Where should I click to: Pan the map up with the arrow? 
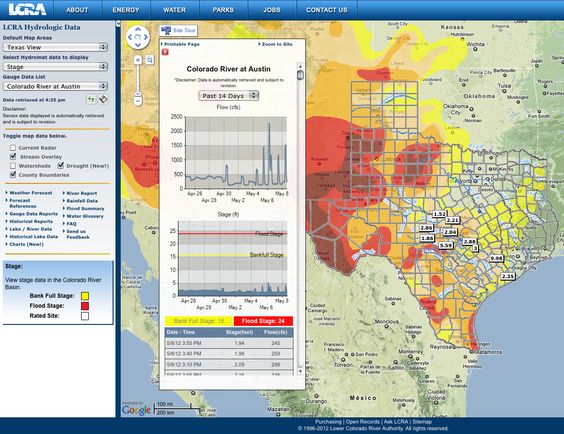(x=138, y=29)
